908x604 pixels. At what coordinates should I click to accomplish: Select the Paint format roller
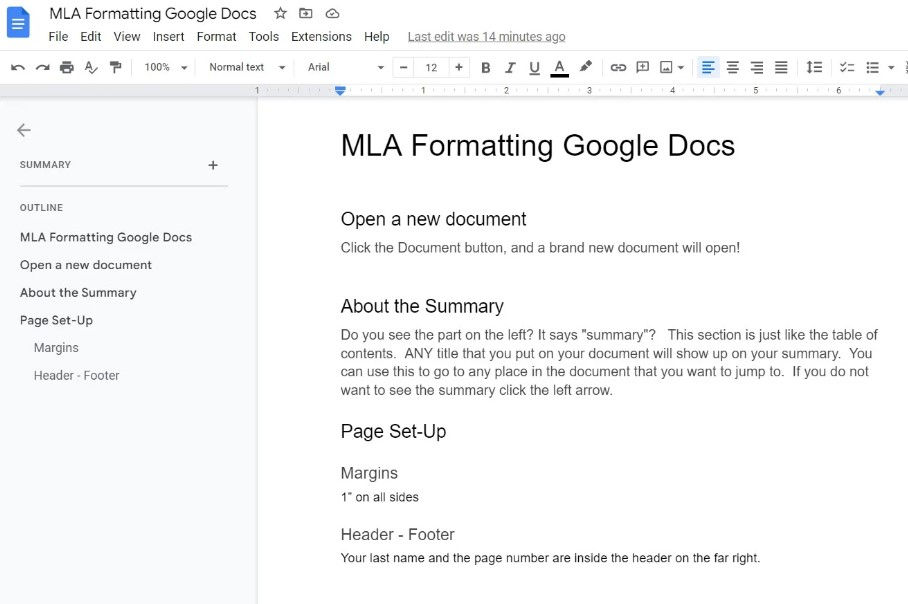click(116, 67)
